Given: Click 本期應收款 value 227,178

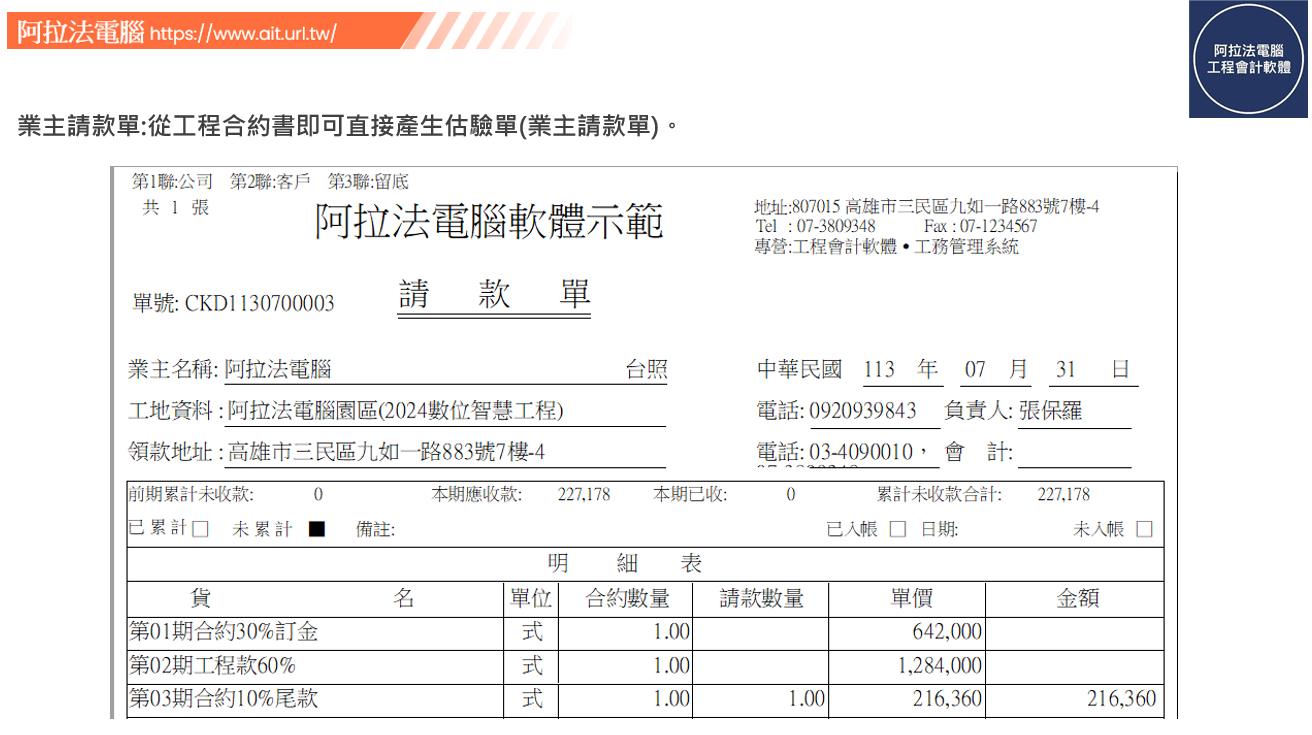Looking at the screenshot, I should 584,494.
